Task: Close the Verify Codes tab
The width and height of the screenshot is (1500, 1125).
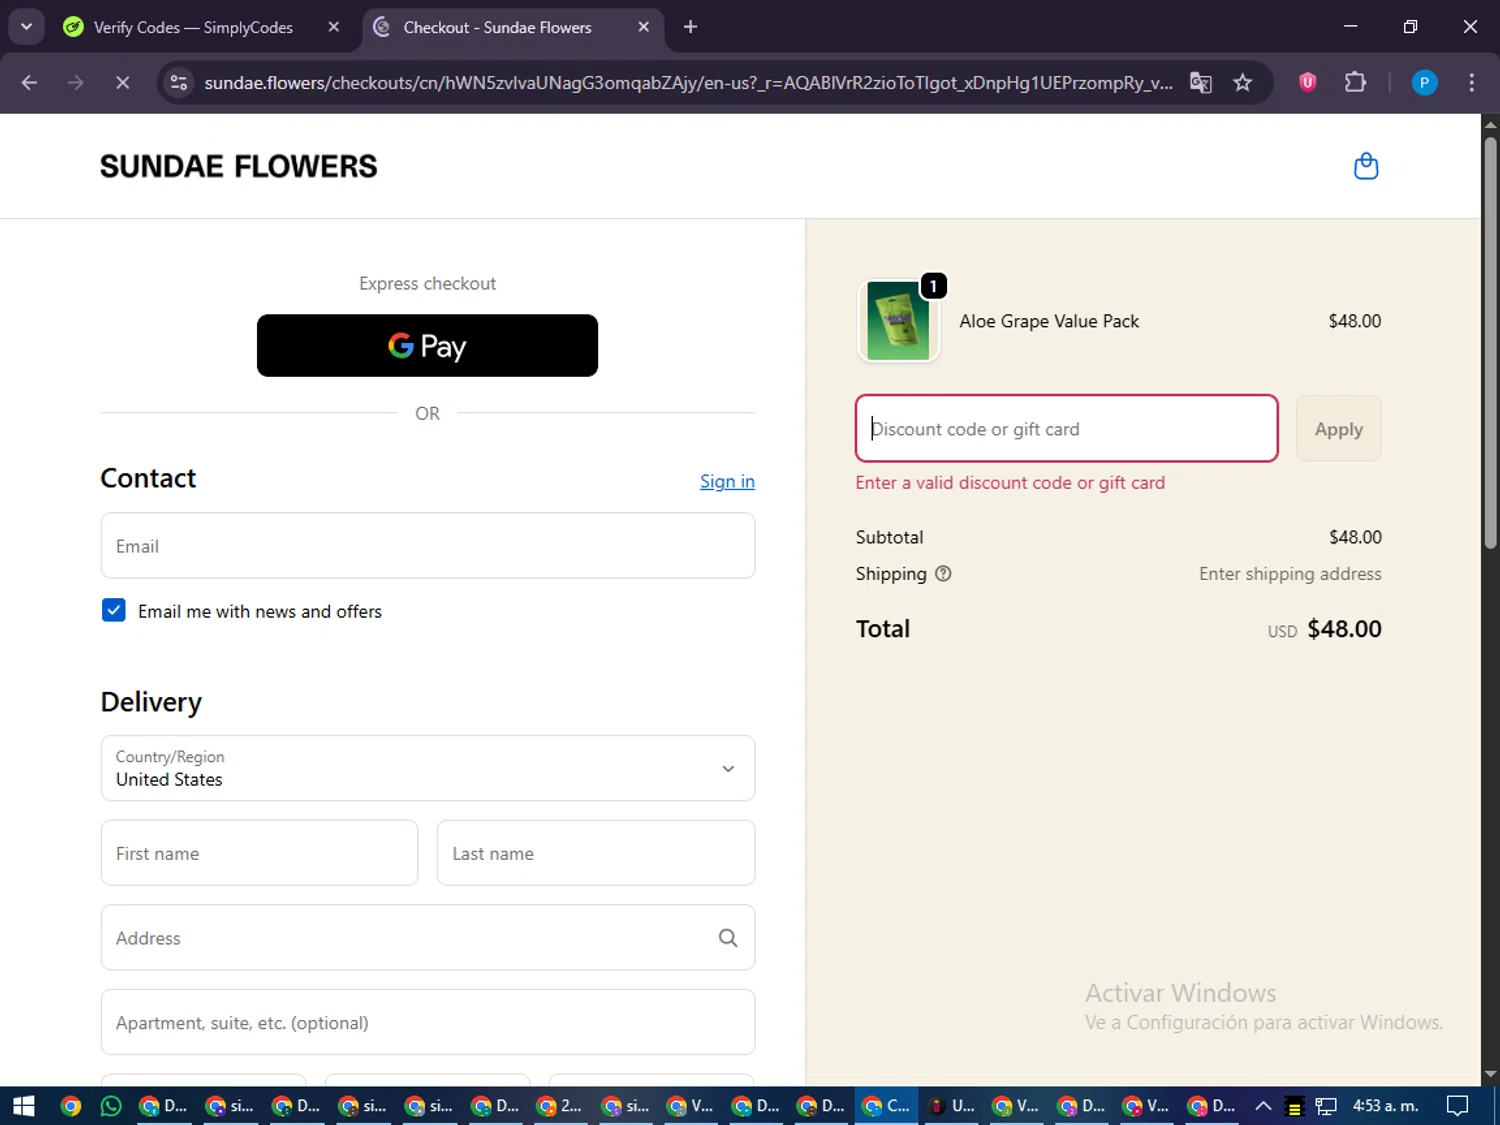Action: (334, 27)
